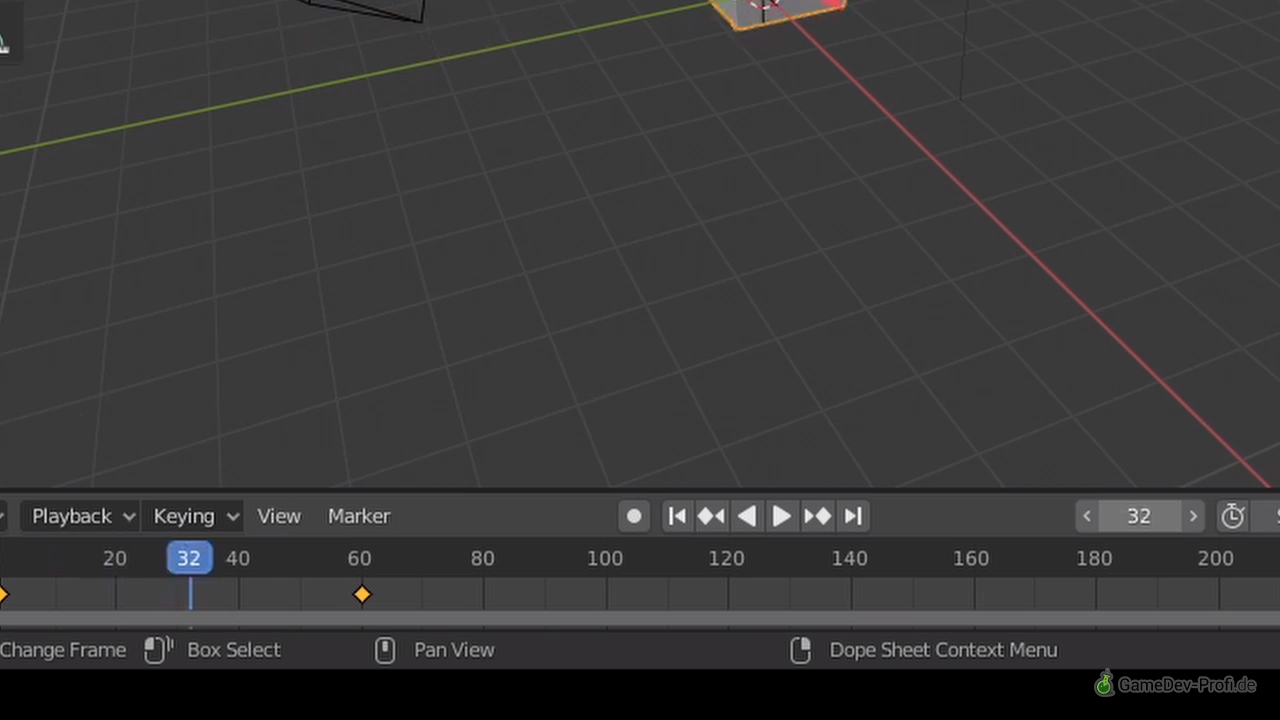Jump to the previous keyframe
Viewport: 1280px width, 720px height.
pos(712,516)
